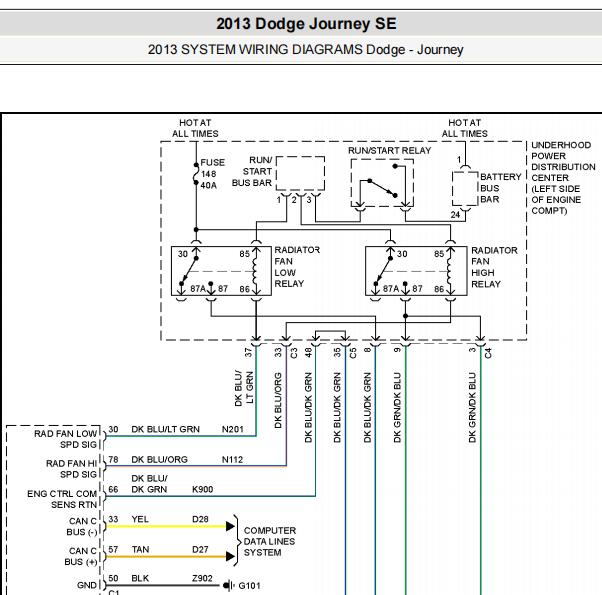Click the "CAN C BUS (+)" label

tap(81, 557)
